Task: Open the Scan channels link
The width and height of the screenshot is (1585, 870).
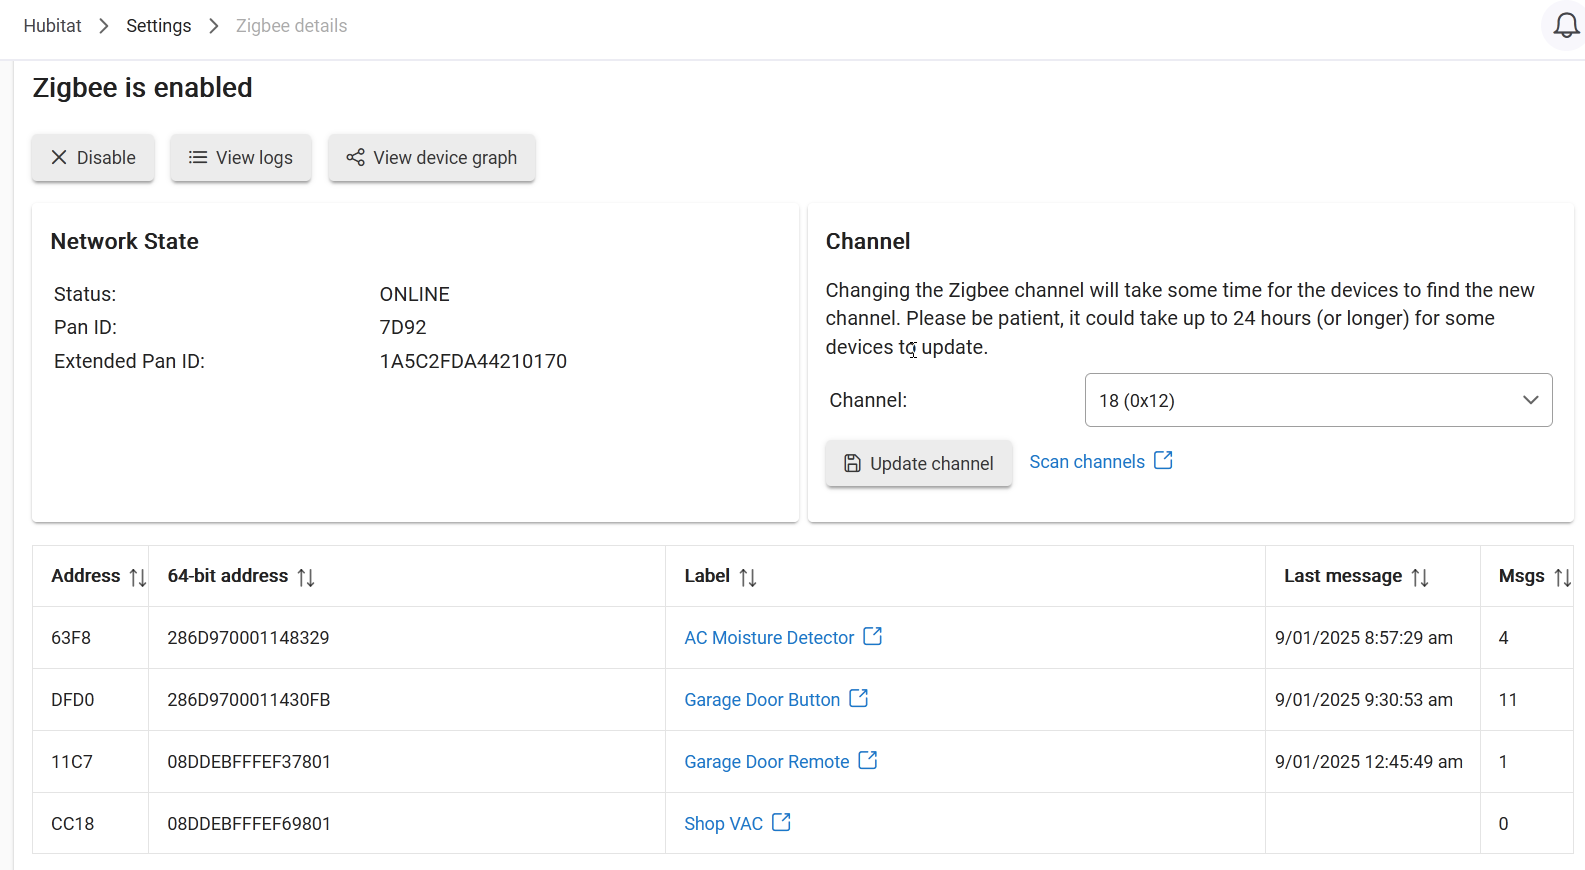Action: tap(1086, 462)
